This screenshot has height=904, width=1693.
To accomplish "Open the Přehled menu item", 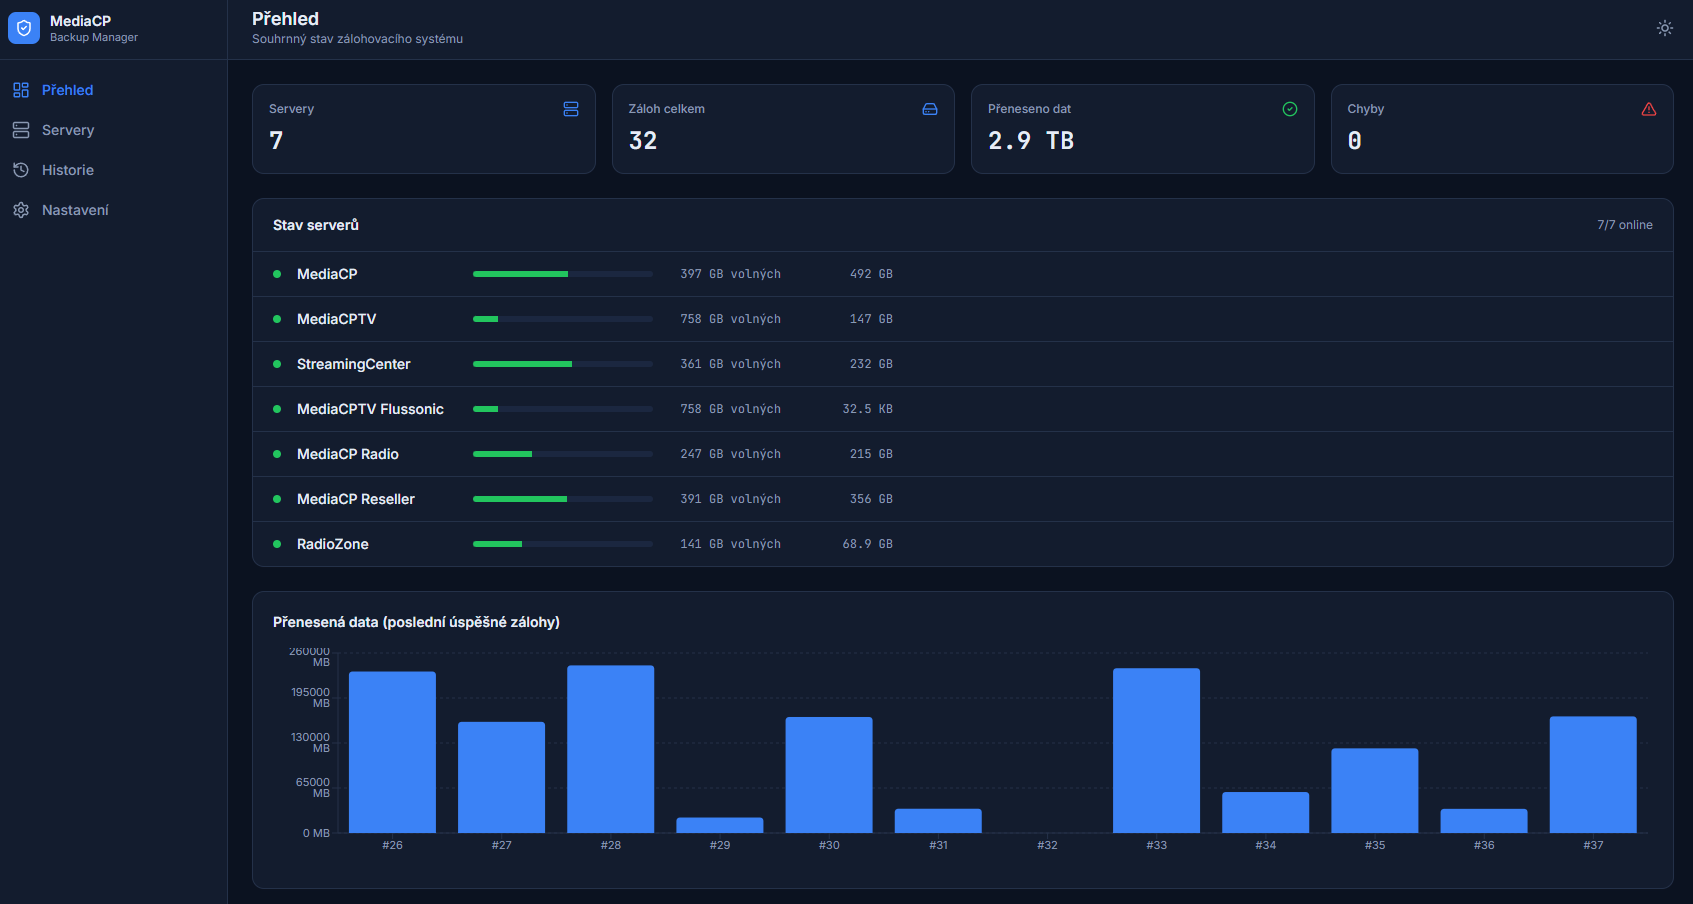I will [113, 90].
